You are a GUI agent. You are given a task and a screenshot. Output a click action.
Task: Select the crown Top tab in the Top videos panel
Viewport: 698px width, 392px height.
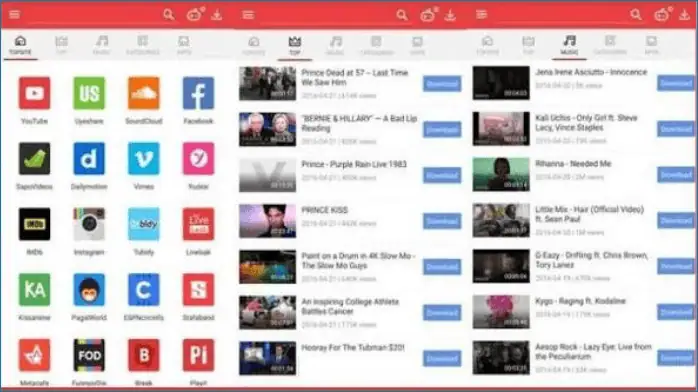pos(295,46)
